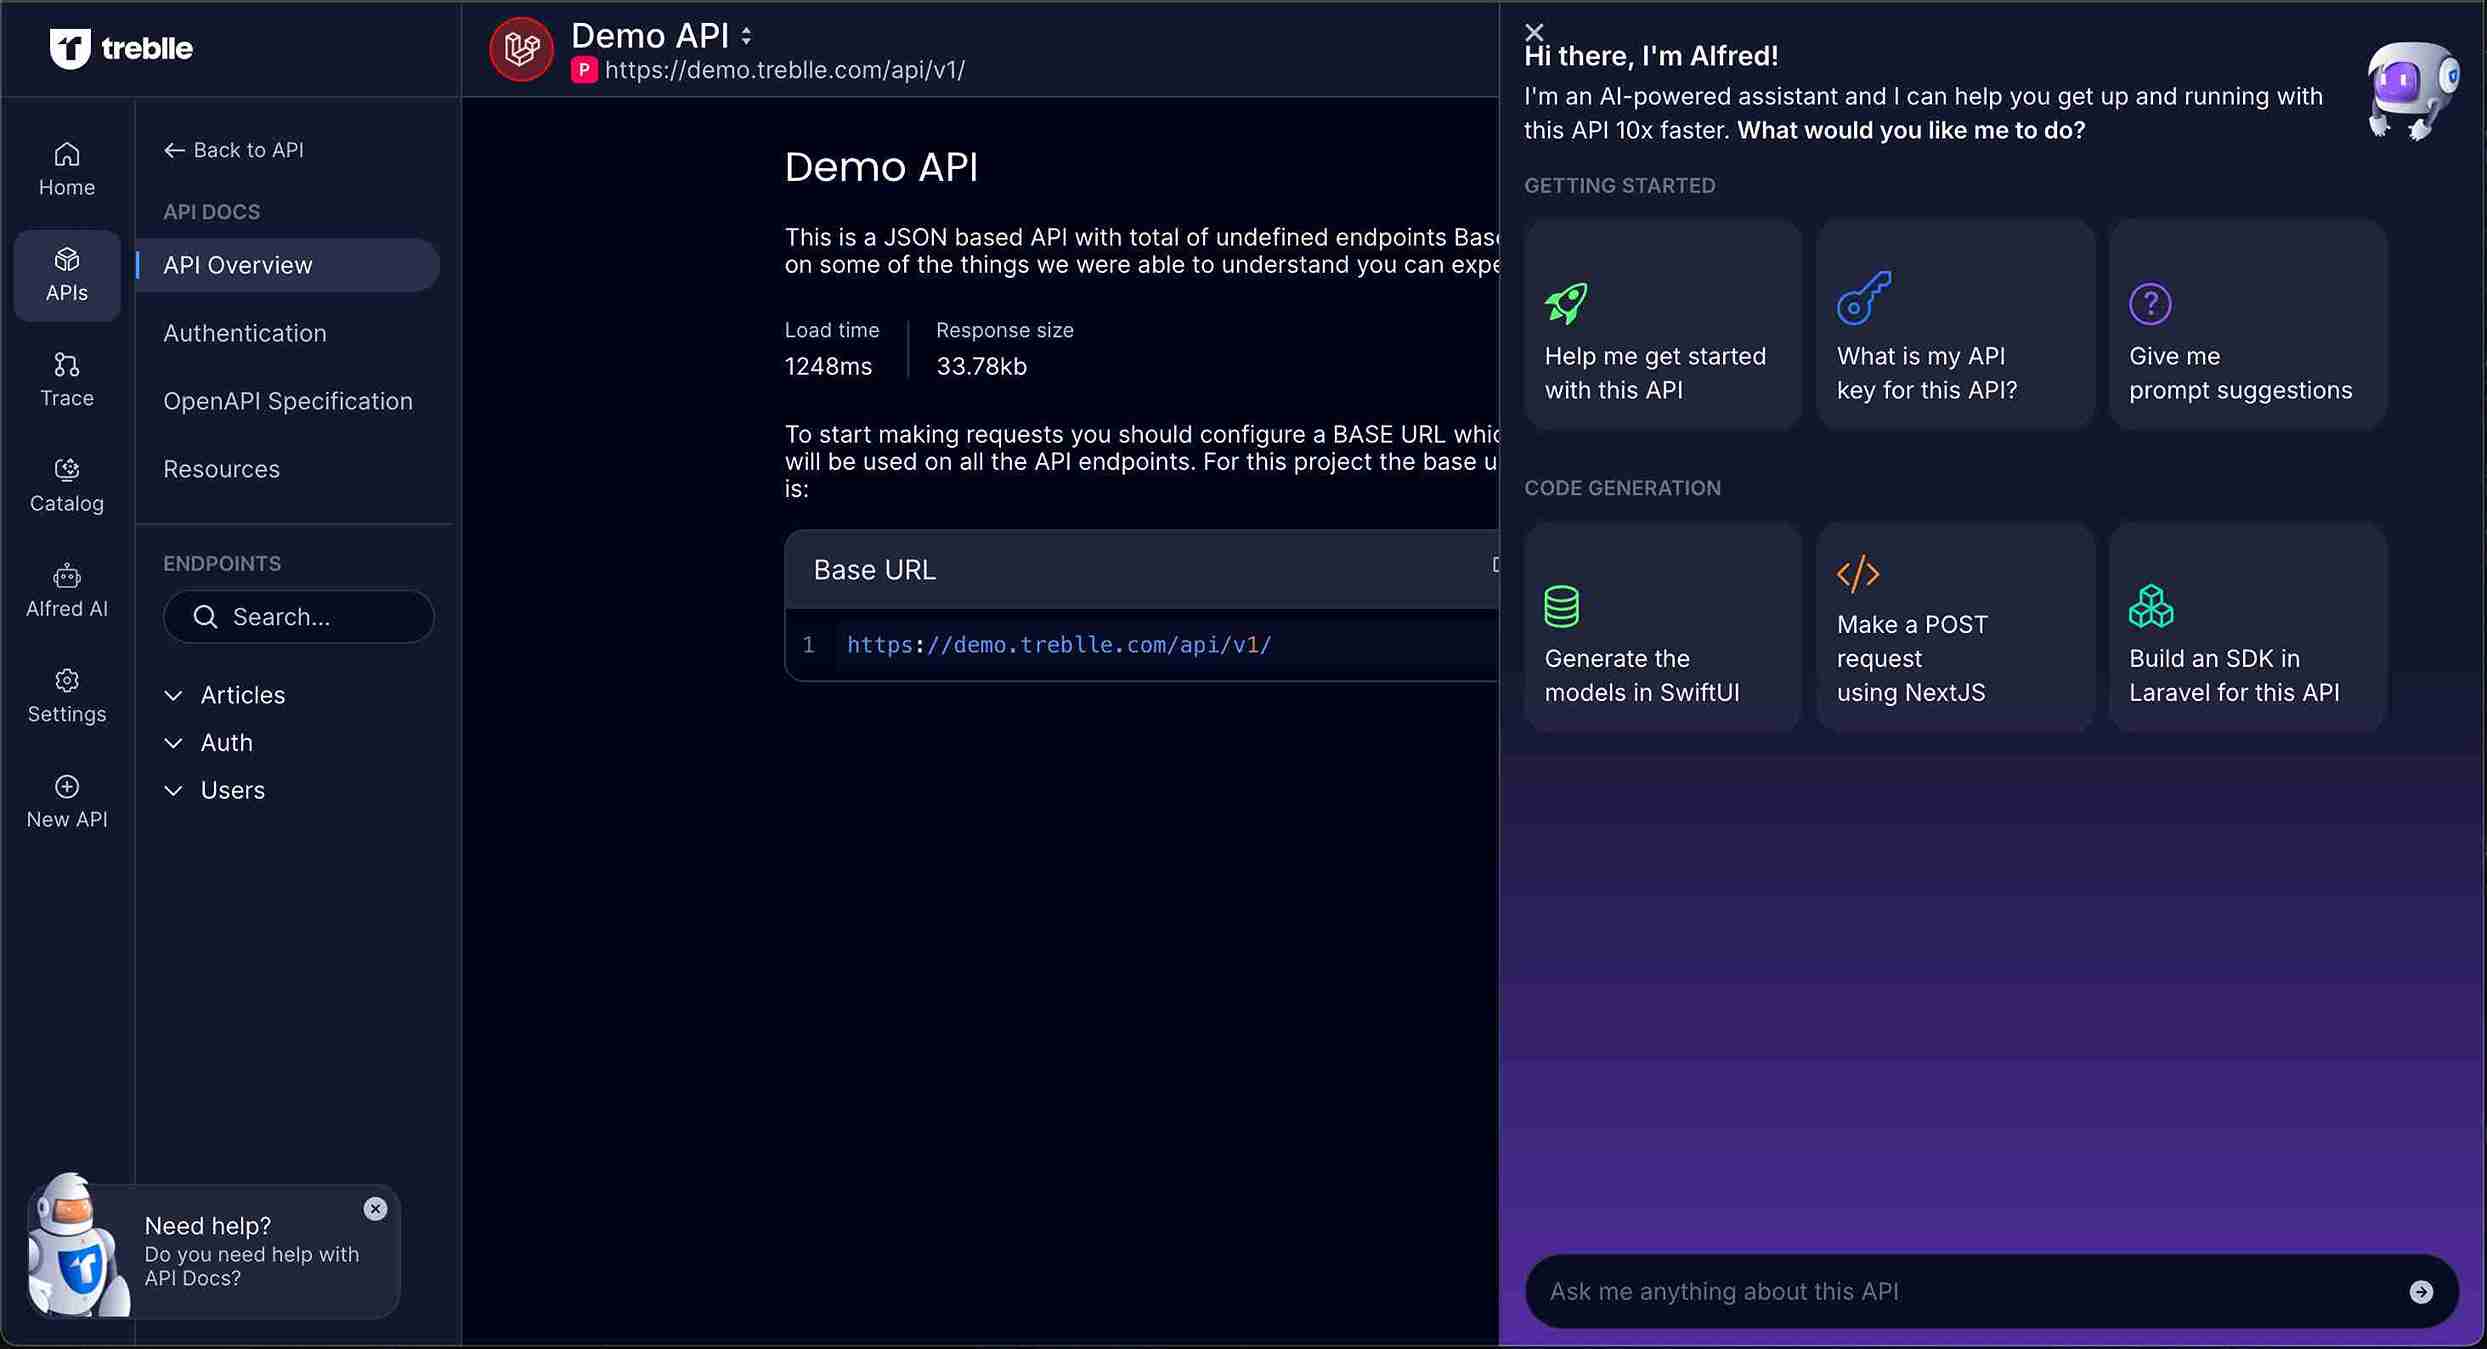
Task: Select the APIs icon in the sidebar
Action: point(65,273)
